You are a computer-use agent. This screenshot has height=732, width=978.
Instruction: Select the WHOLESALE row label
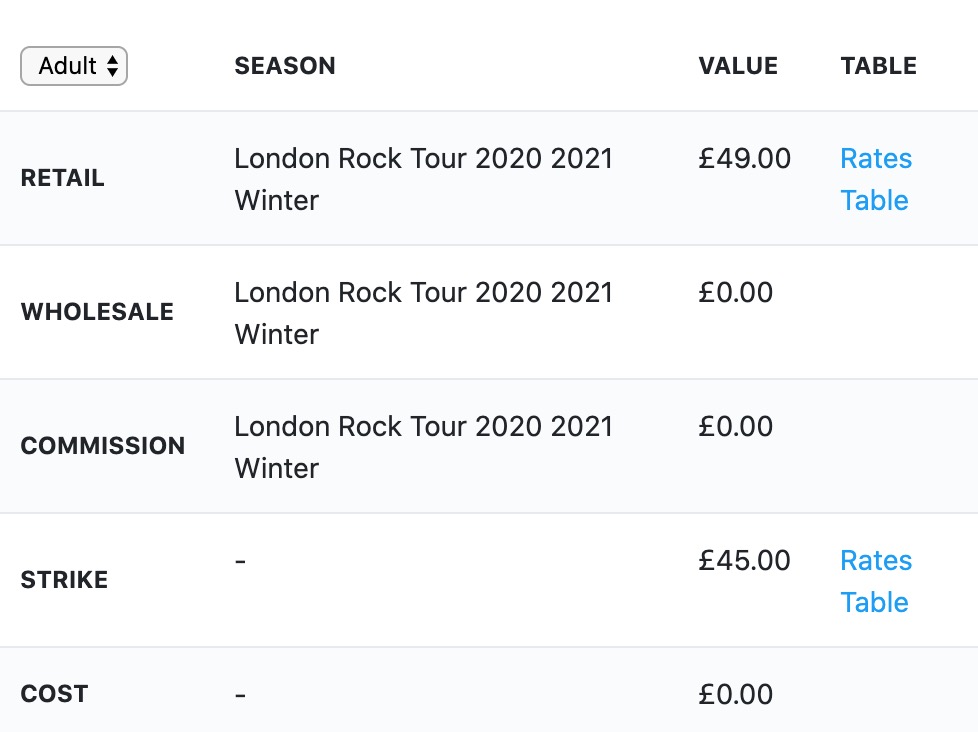tap(97, 312)
